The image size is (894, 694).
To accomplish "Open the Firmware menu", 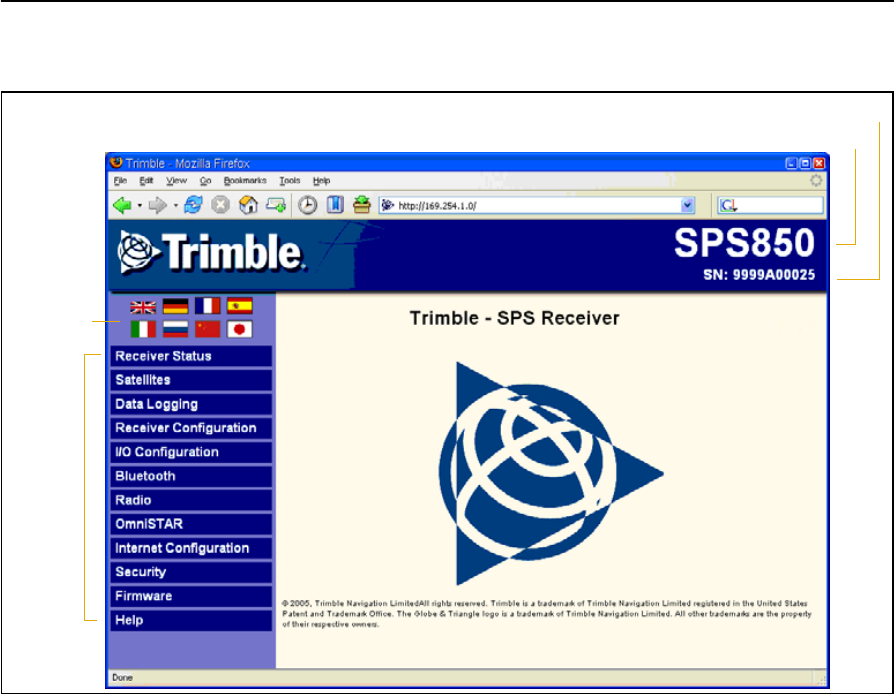I will tap(191, 596).
